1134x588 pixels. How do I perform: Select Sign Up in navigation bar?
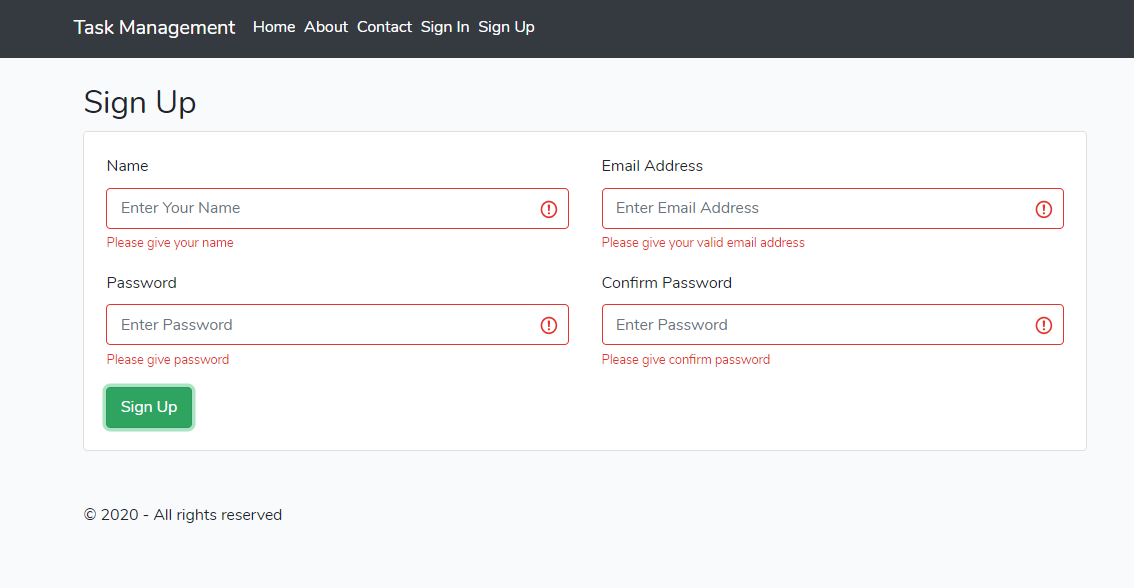pos(506,27)
